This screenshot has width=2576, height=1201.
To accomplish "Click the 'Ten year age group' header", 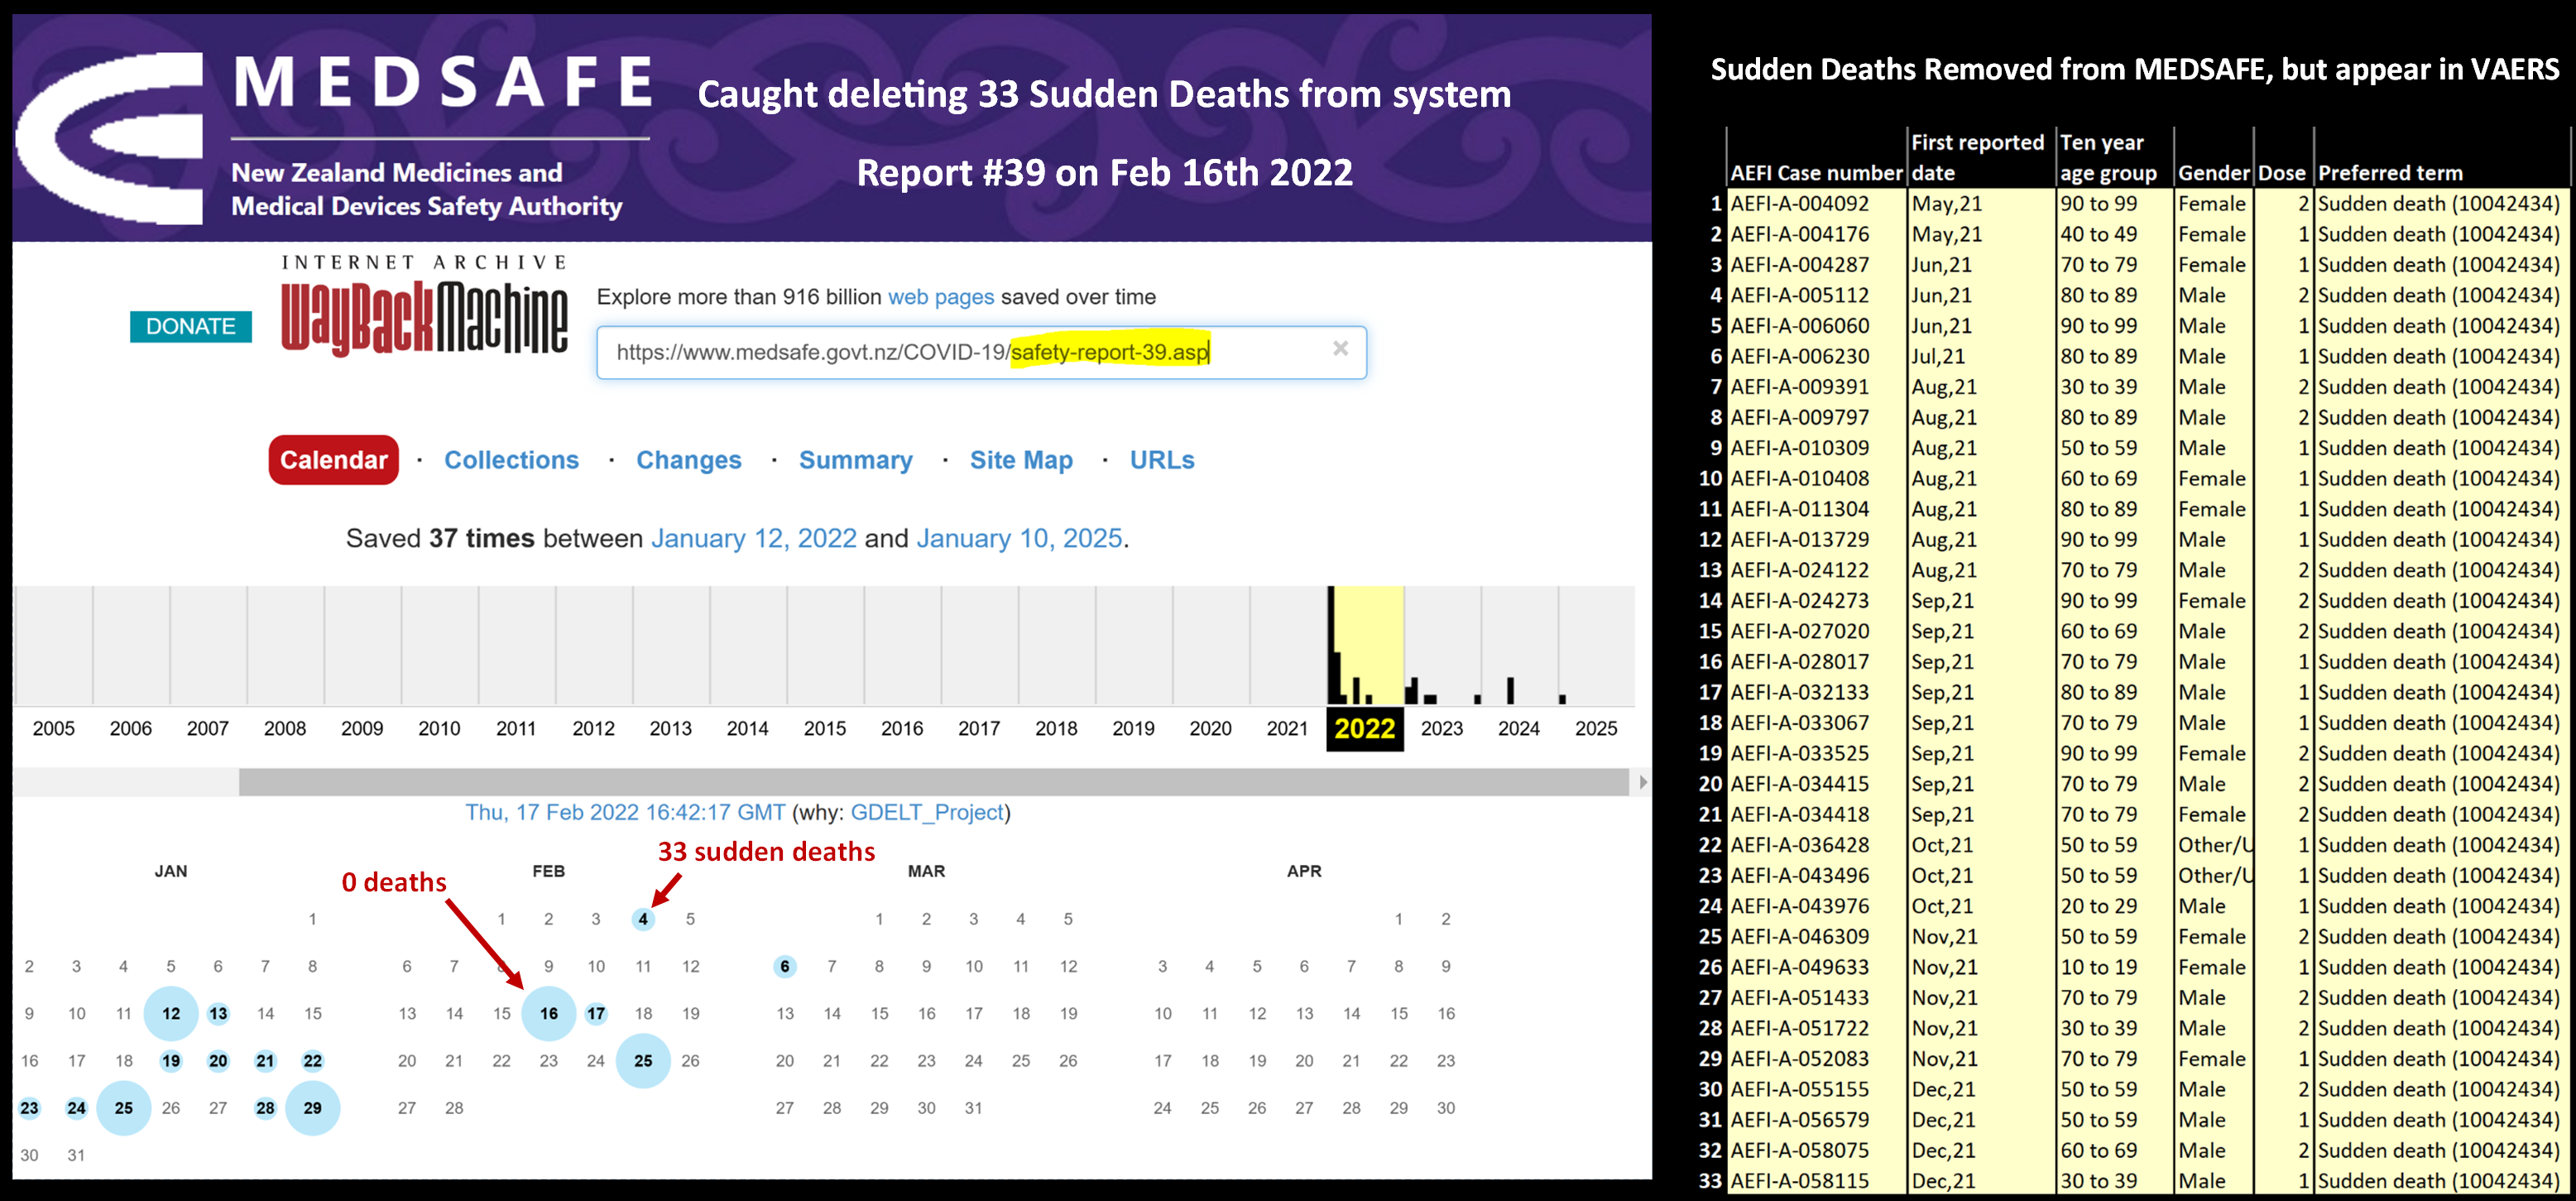I will 2108,157.
